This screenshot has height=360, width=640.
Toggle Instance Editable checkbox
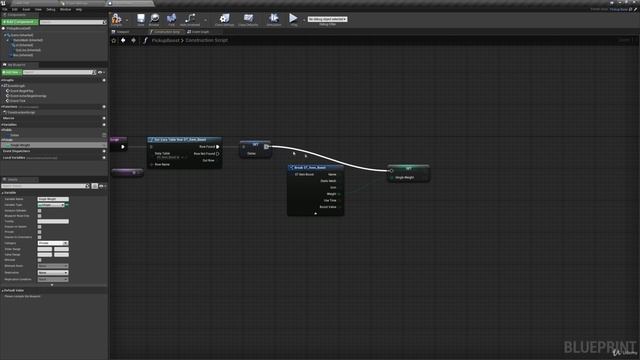(40, 211)
